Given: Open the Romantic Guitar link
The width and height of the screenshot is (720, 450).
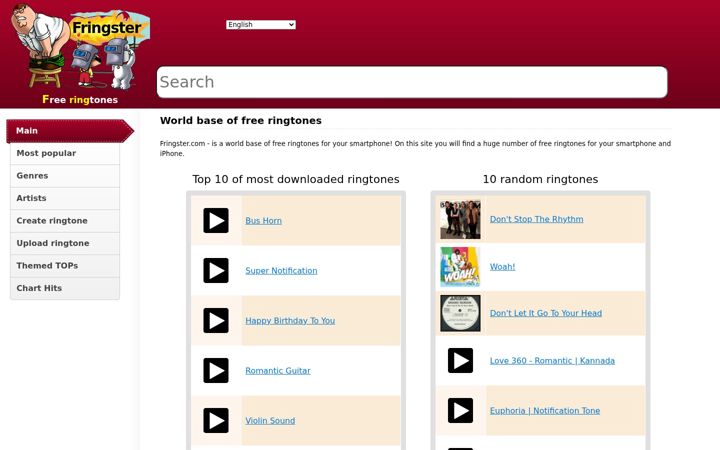Looking at the screenshot, I should 278,371.
